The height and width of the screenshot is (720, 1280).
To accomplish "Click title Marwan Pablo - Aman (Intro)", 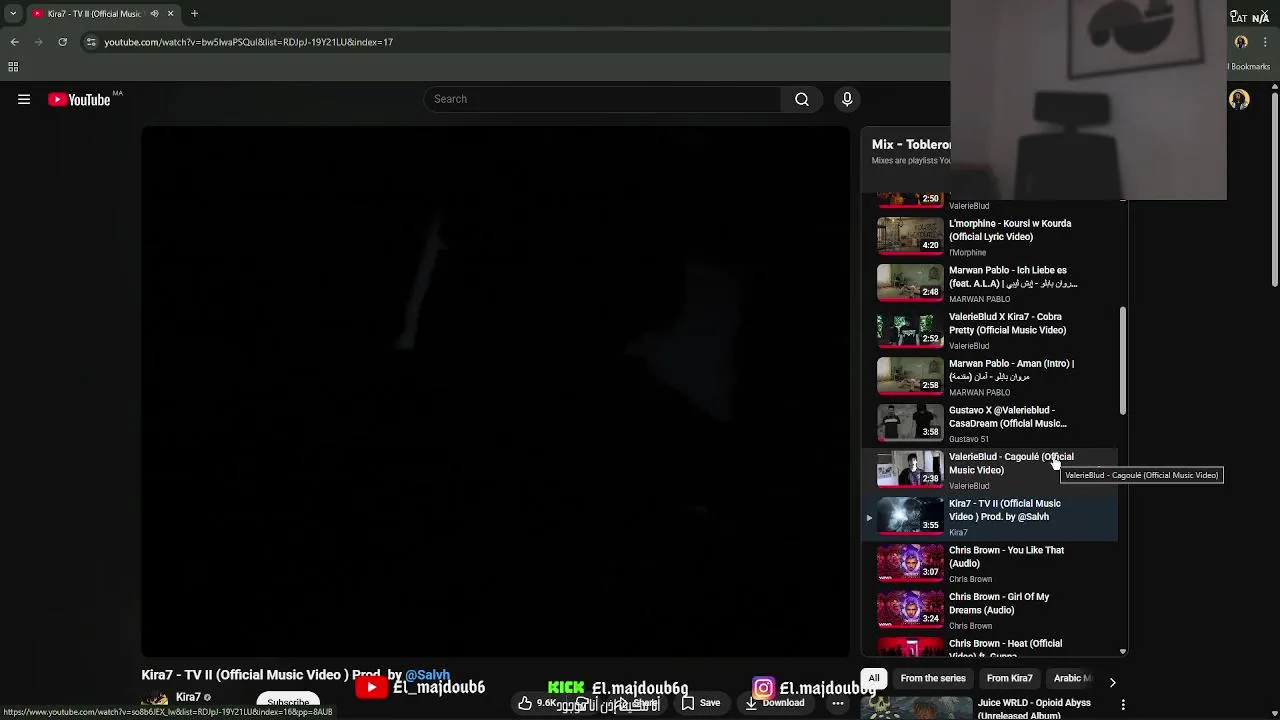I will pos(1011,370).
